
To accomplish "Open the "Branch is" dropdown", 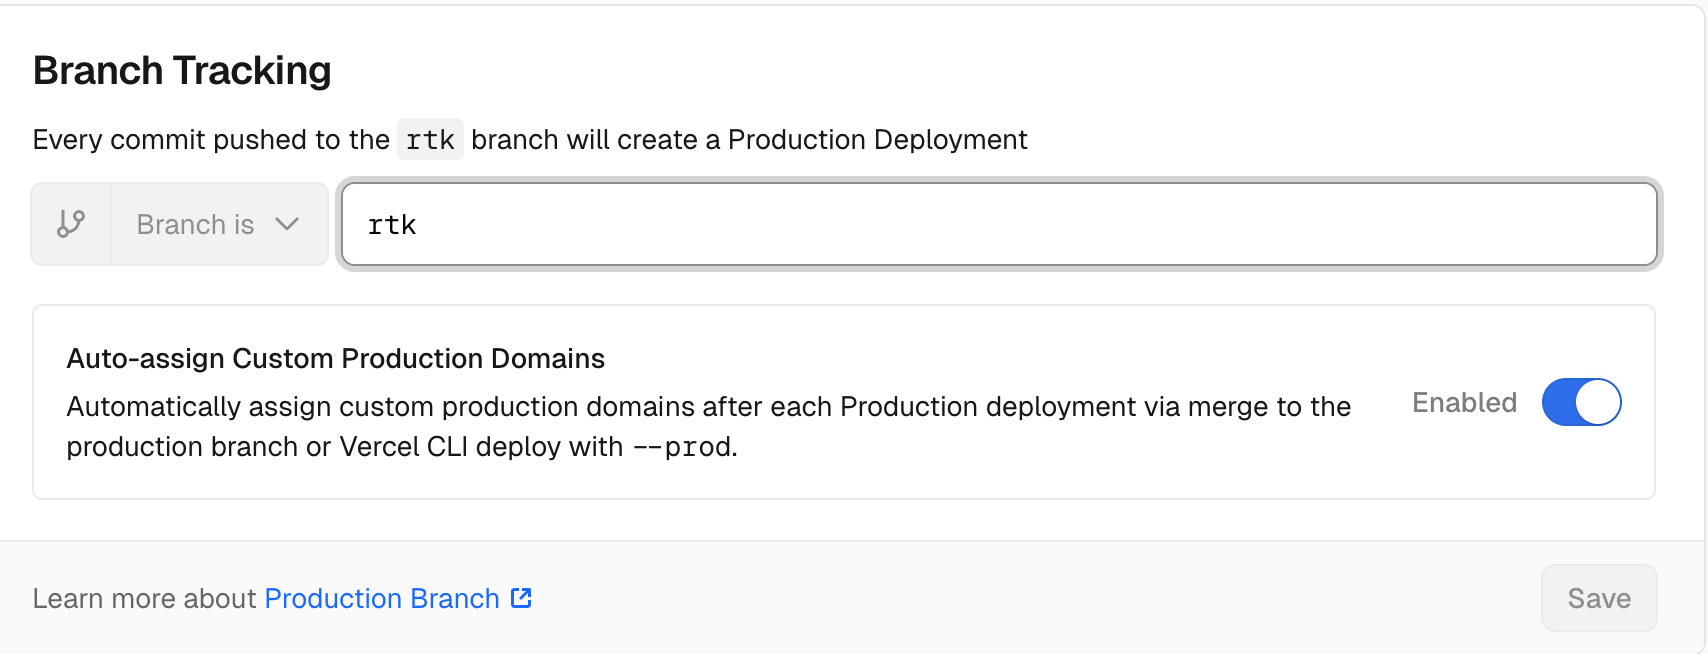I will click(x=218, y=224).
